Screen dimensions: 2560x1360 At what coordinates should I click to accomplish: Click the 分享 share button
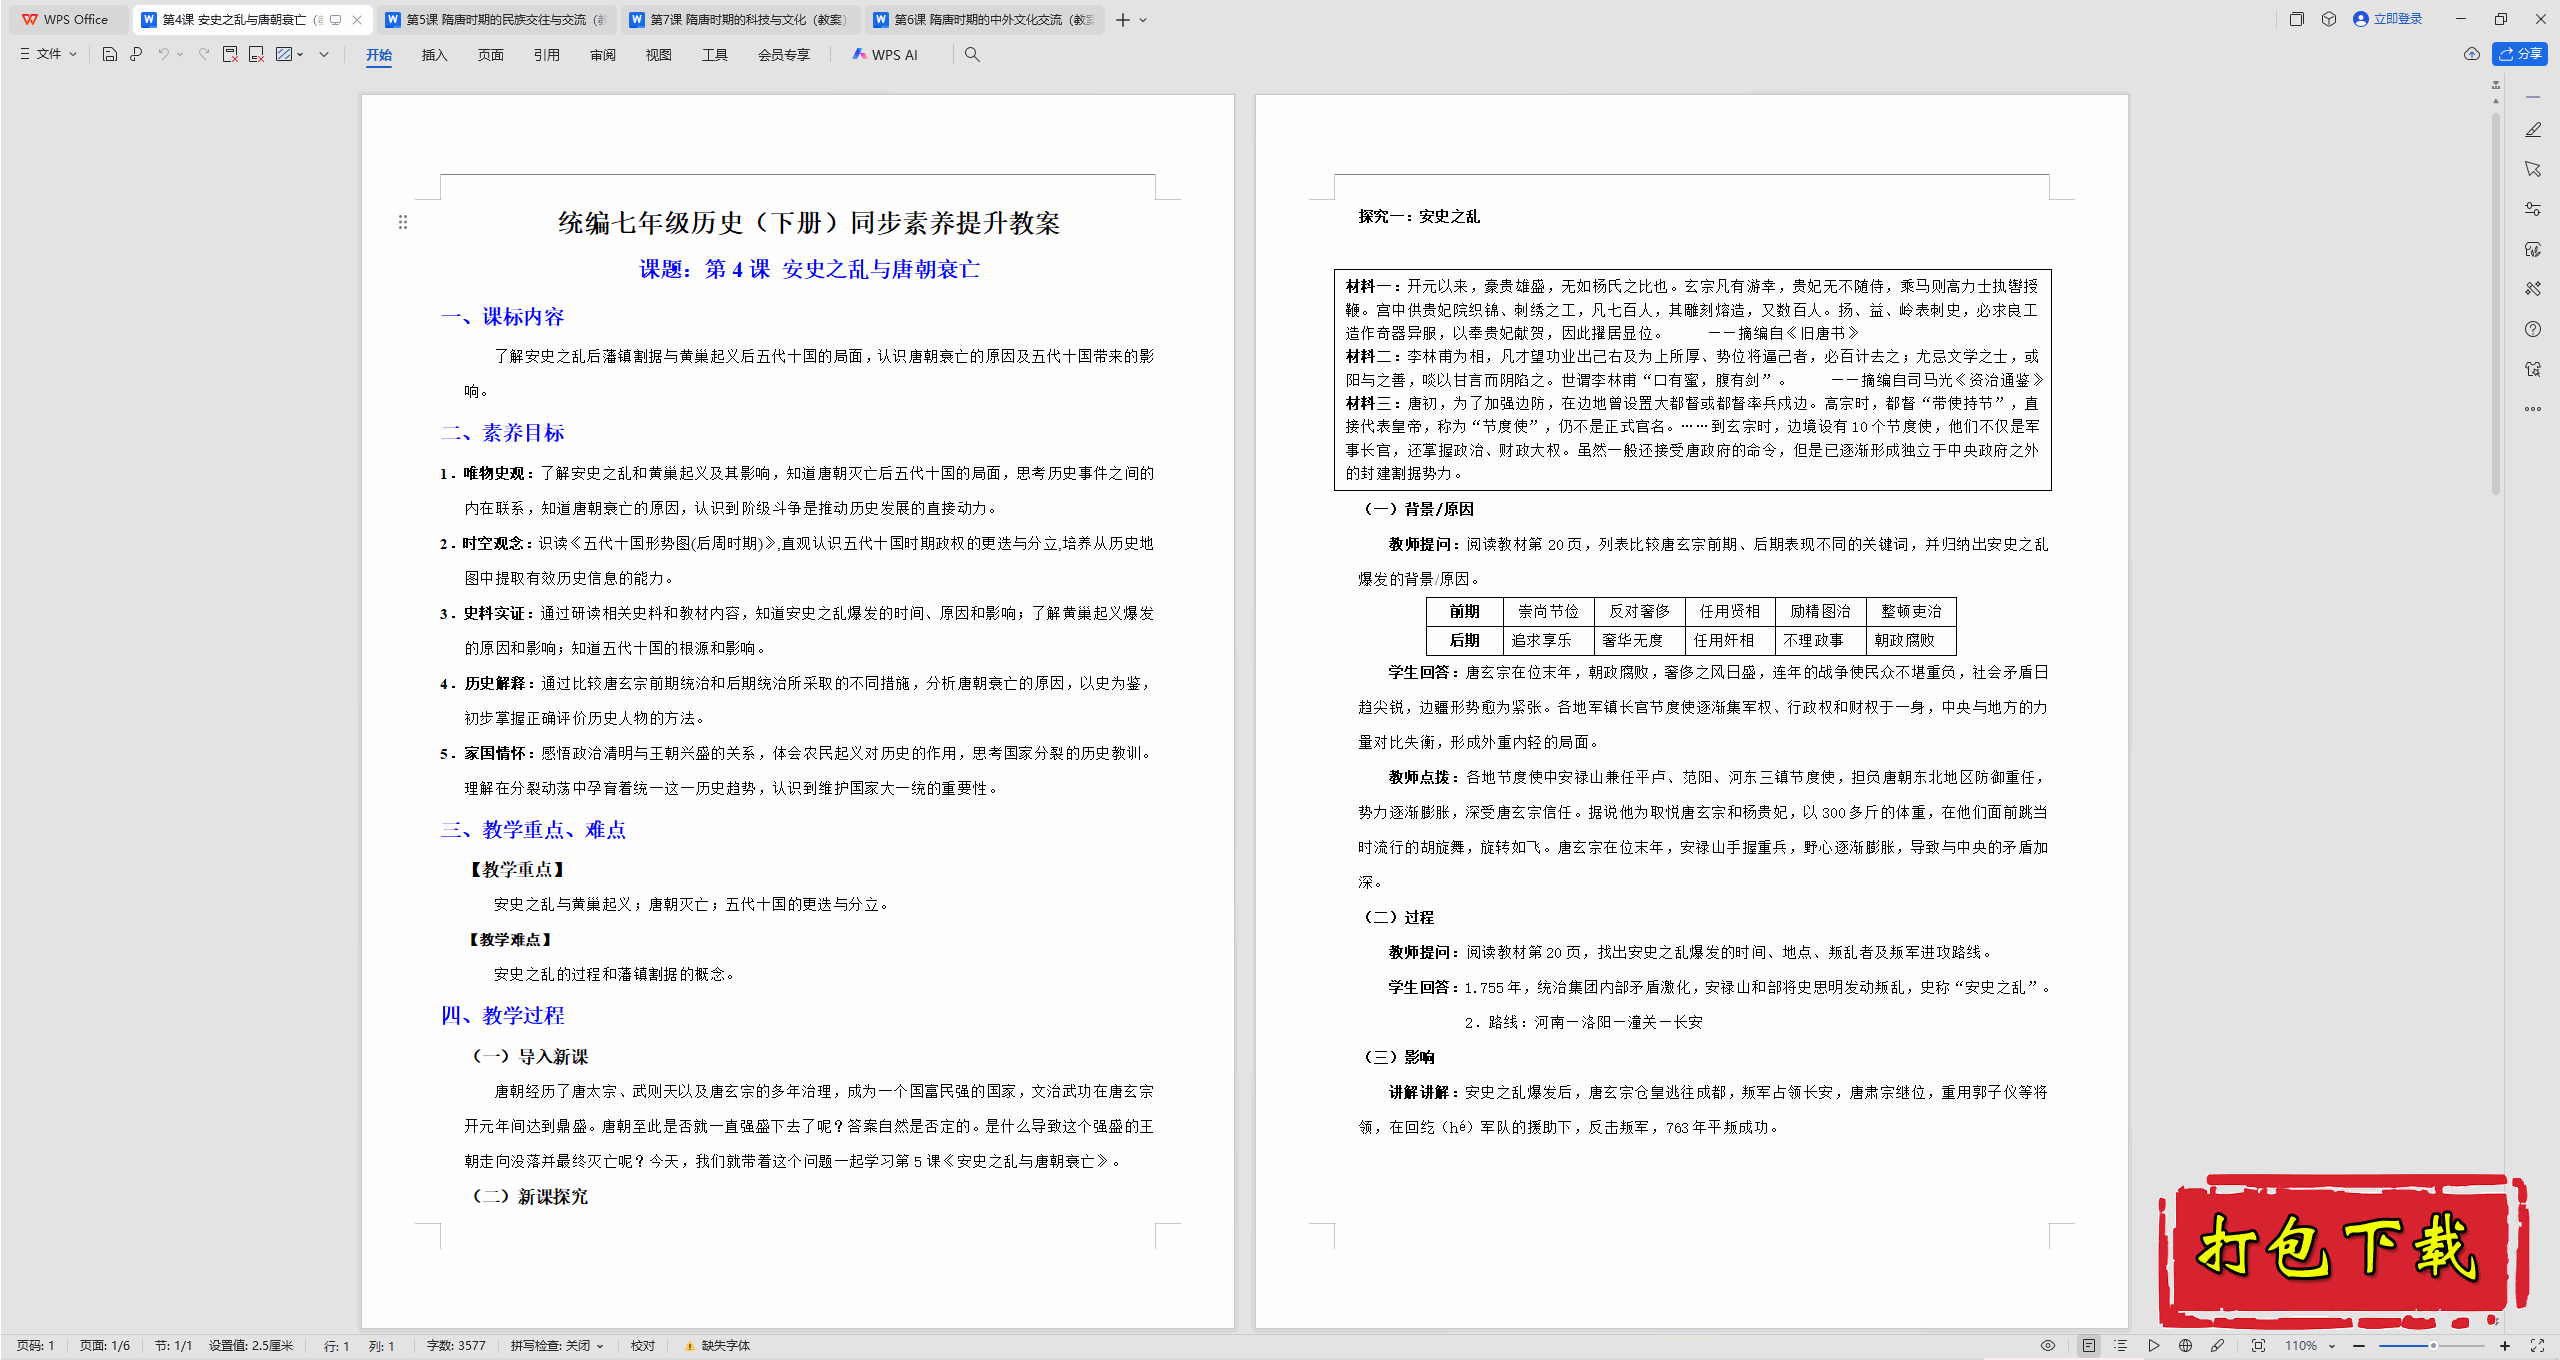click(x=2520, y=54)
